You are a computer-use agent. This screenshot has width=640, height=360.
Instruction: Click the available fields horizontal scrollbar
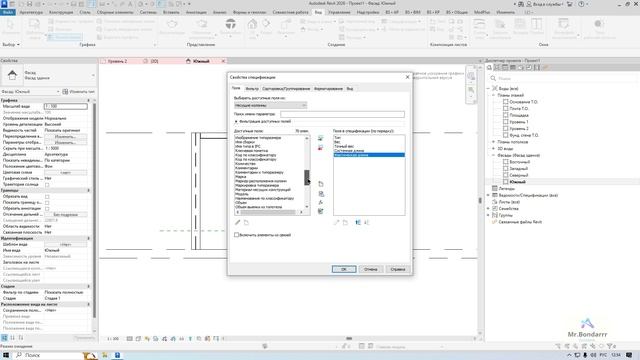(269, 212)
